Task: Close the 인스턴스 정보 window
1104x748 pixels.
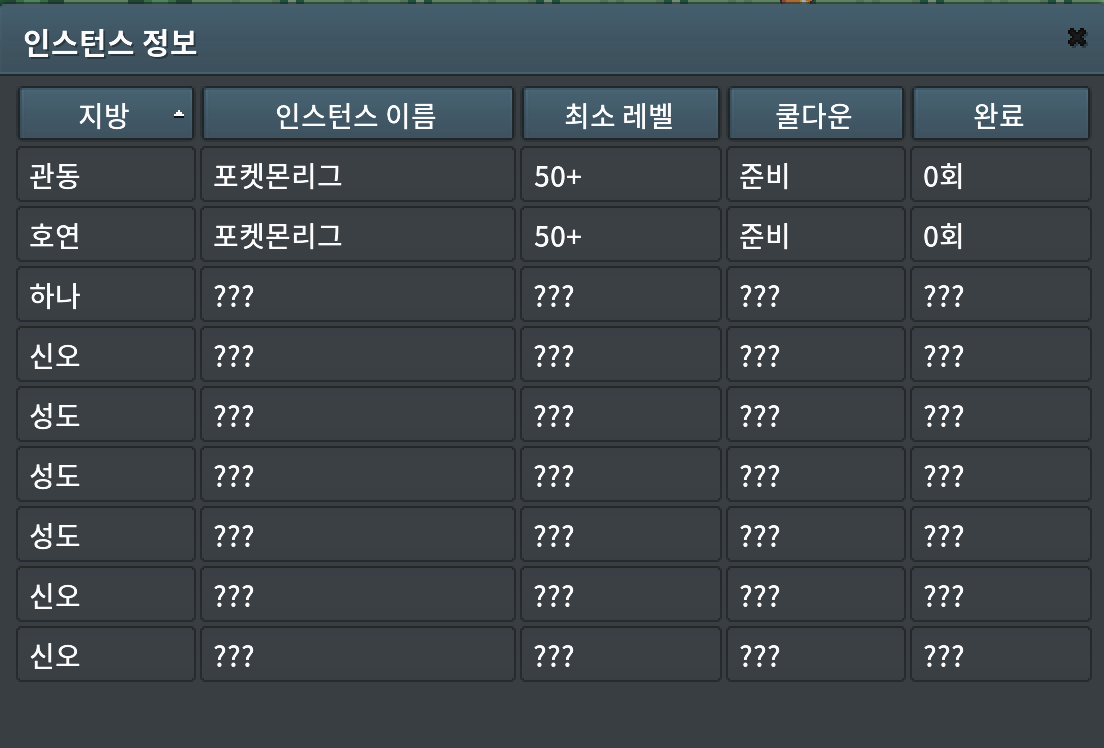Action: 1076,38
